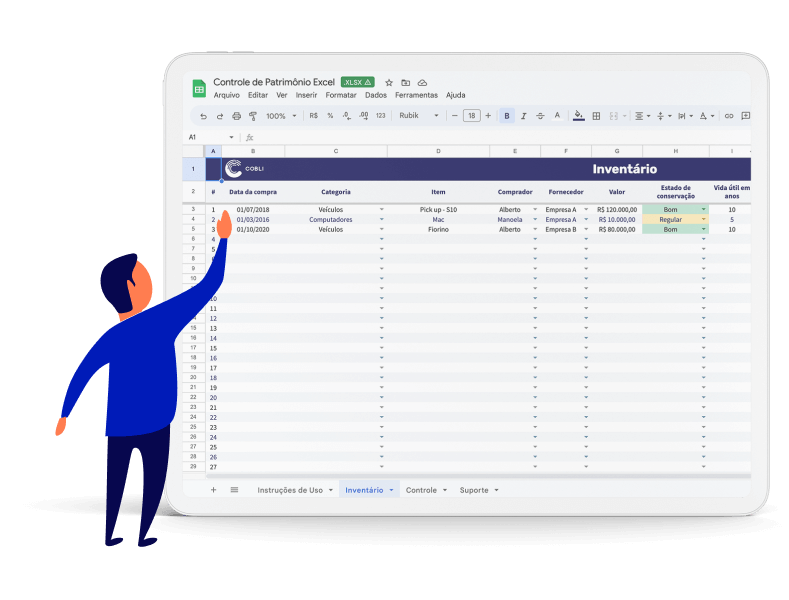This screenshot has width=789, height=600.
Task: Open the Regular conservation state dropdown
Action: [x=703, y=219]
